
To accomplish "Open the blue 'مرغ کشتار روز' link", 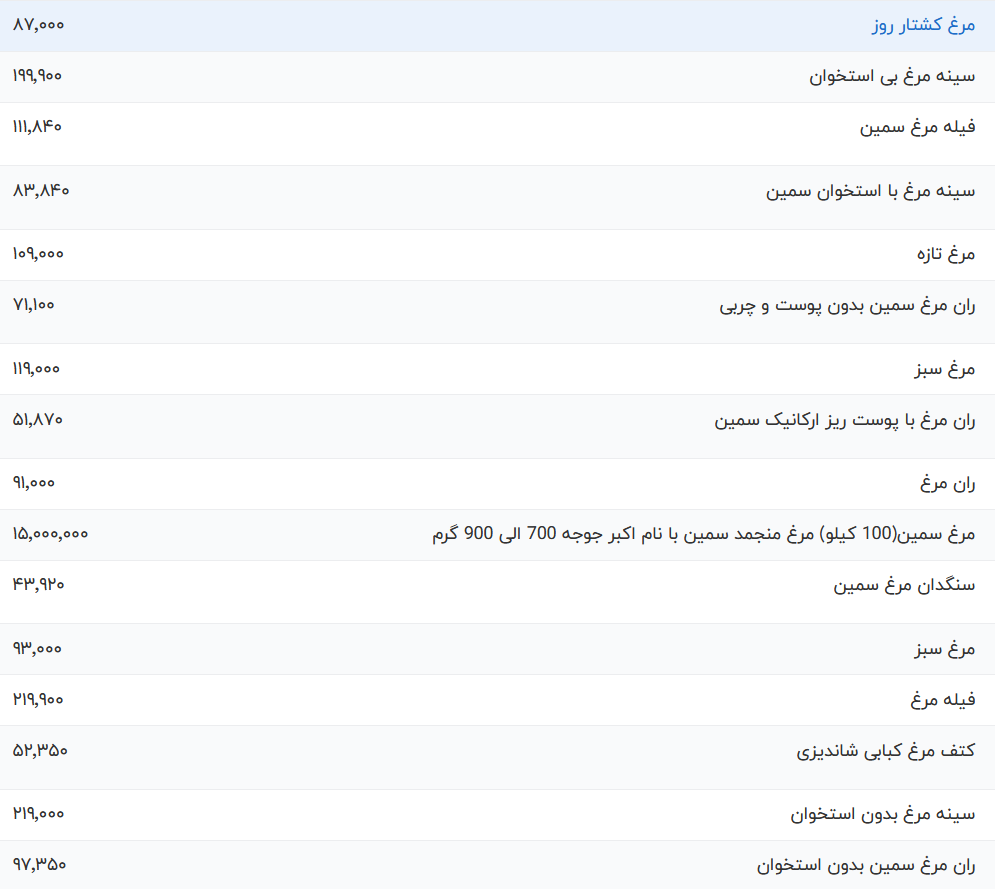I will click(923, 25).
